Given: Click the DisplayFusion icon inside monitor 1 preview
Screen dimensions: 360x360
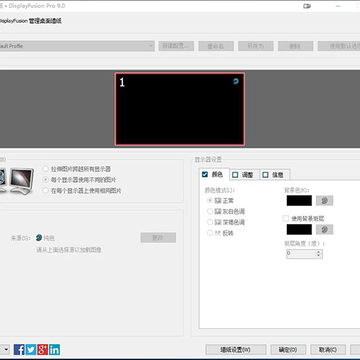Looking at the screenshot, I should coord(236,81).
